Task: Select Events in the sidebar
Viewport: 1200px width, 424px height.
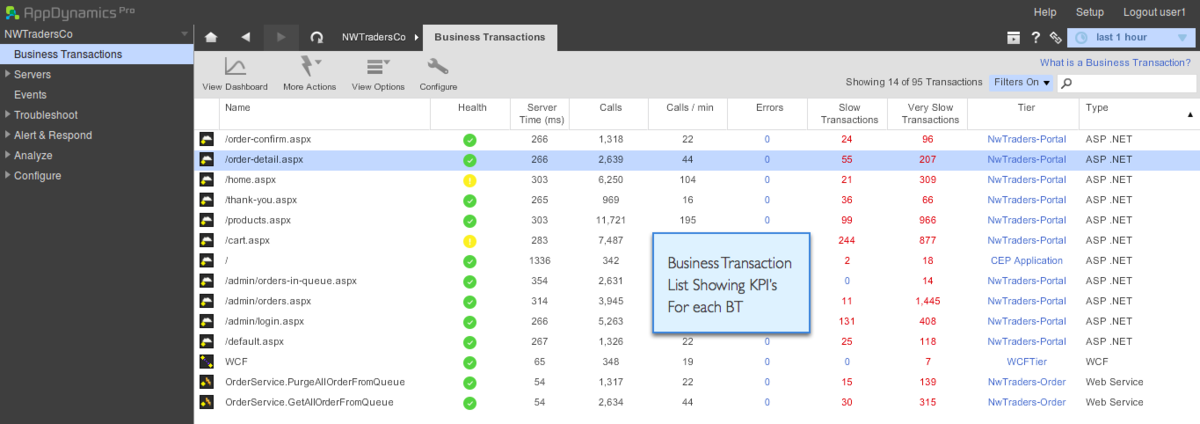Action: 30,95
